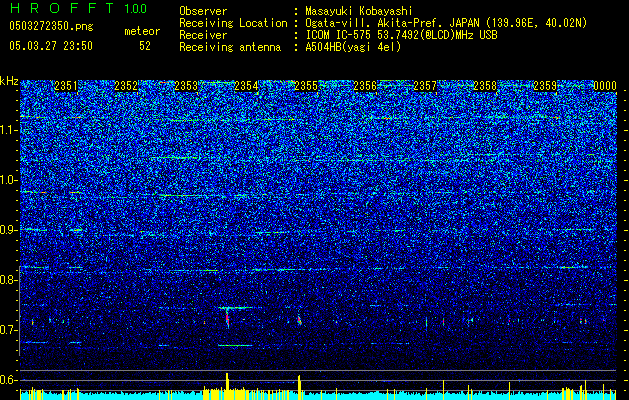Click the meteor echo just before 2355
Image resolution: width=629 pixels, height=400 pixels.
pos(299,320)
